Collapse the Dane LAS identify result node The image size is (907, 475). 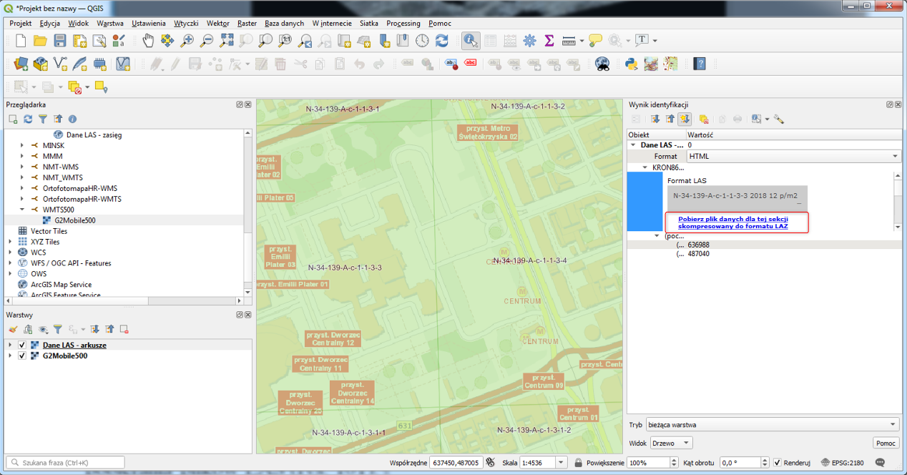[633, 145]
